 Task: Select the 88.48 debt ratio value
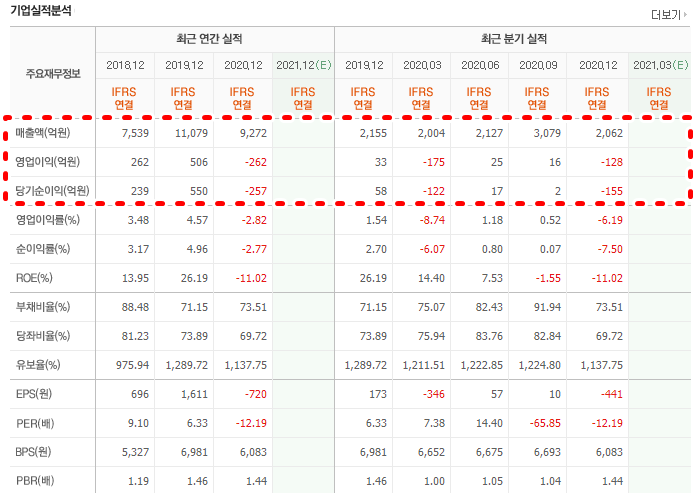click(135, 307)
